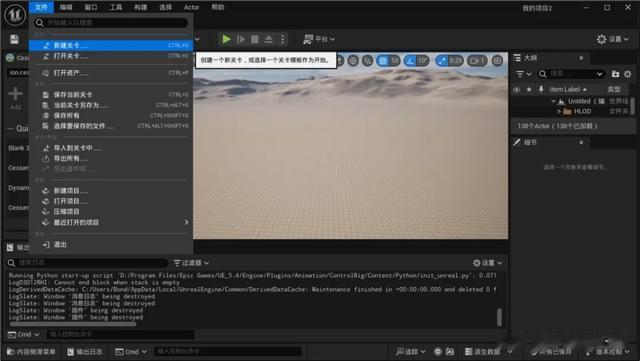Open the output log 设置 dropdown

[487, 263]
